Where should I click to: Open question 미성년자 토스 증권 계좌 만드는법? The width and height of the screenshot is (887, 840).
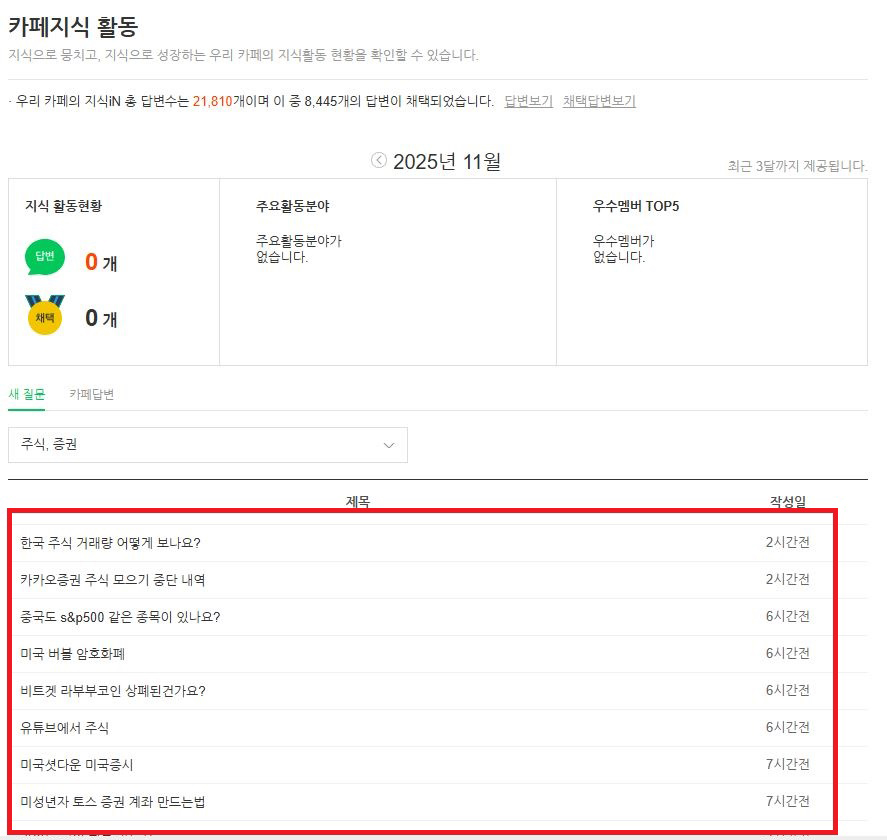113,802
